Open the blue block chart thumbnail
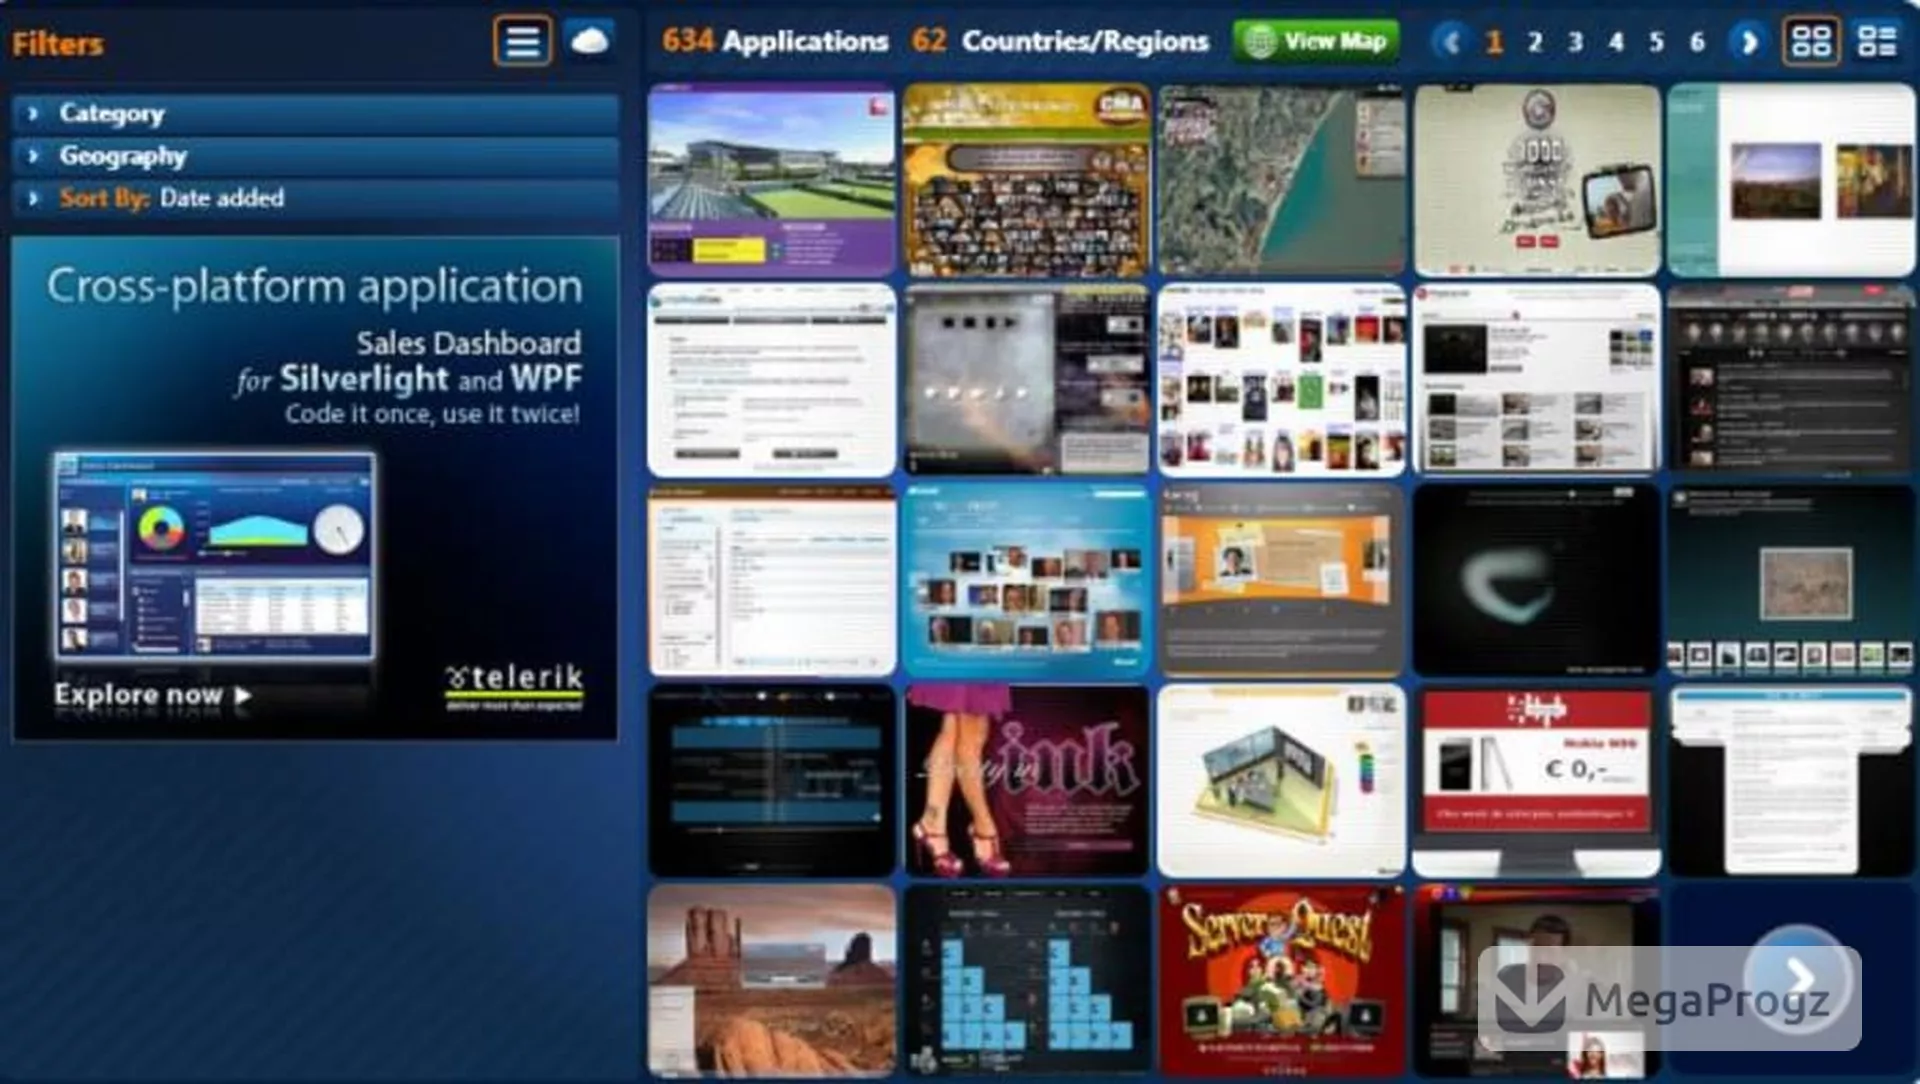The height and width of the screenshot is (1084, 1920). pyautogui.click(x=1027, y=980)
